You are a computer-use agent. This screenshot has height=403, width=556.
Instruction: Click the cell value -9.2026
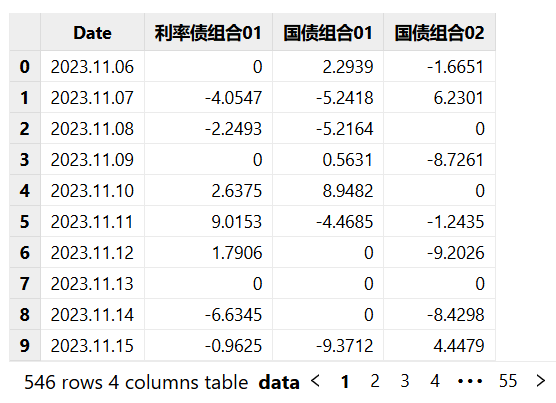pos(439,253)
